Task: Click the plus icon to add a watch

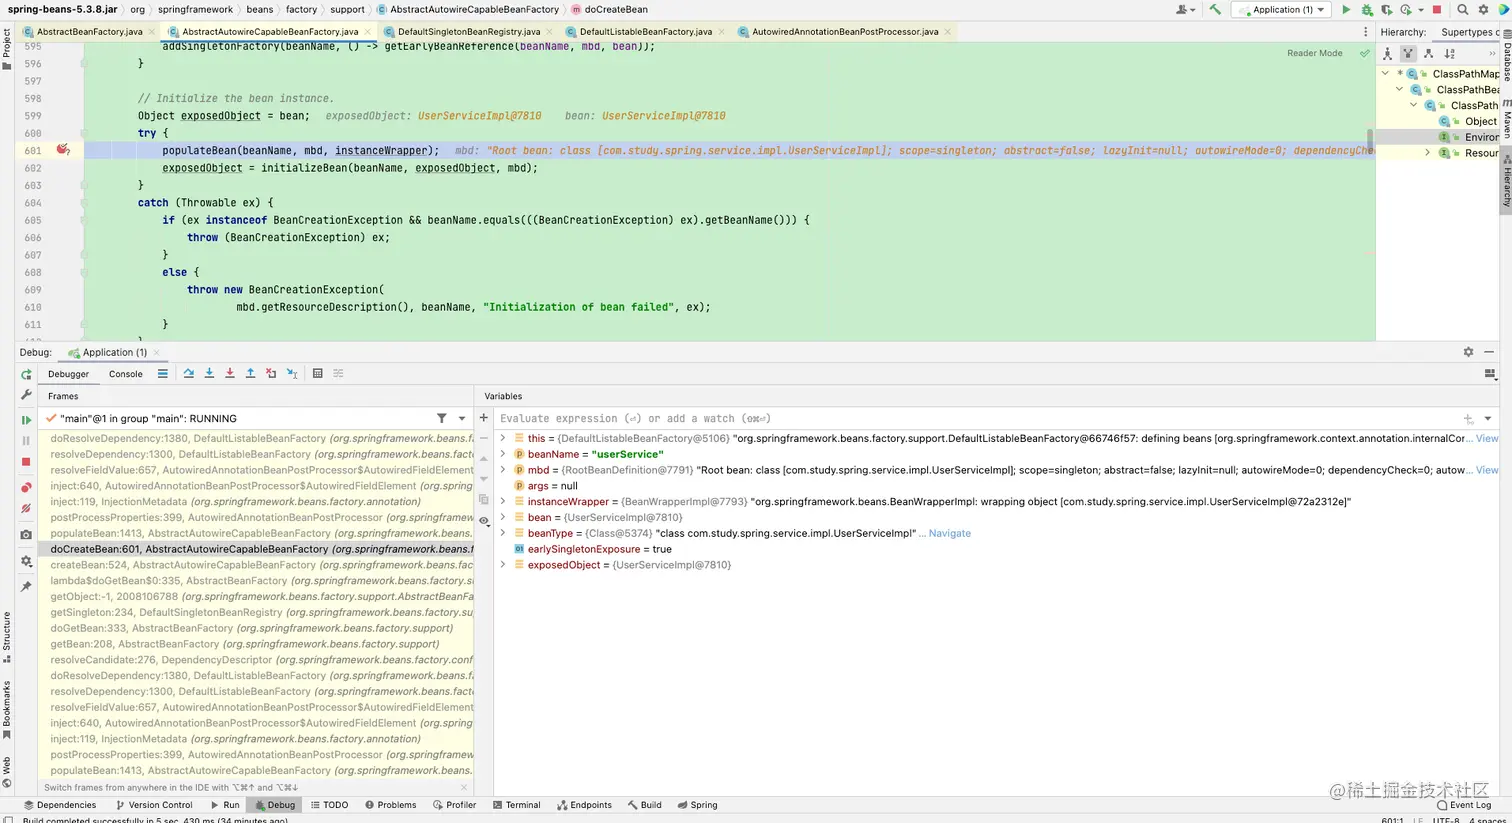Action: 484,418
